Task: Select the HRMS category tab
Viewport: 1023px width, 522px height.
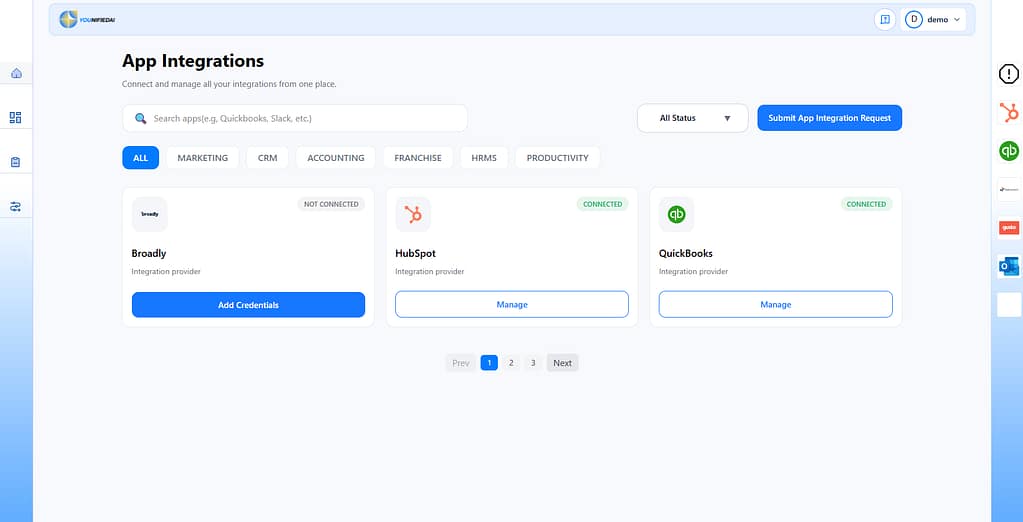Action: (x=484, y=158)
